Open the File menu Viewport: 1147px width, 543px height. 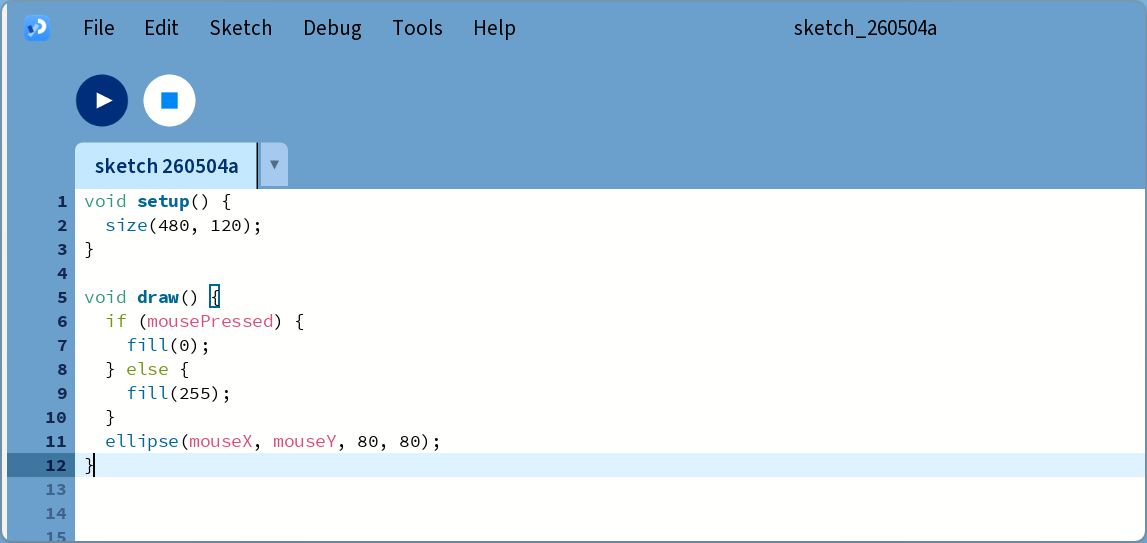(99, 28)
